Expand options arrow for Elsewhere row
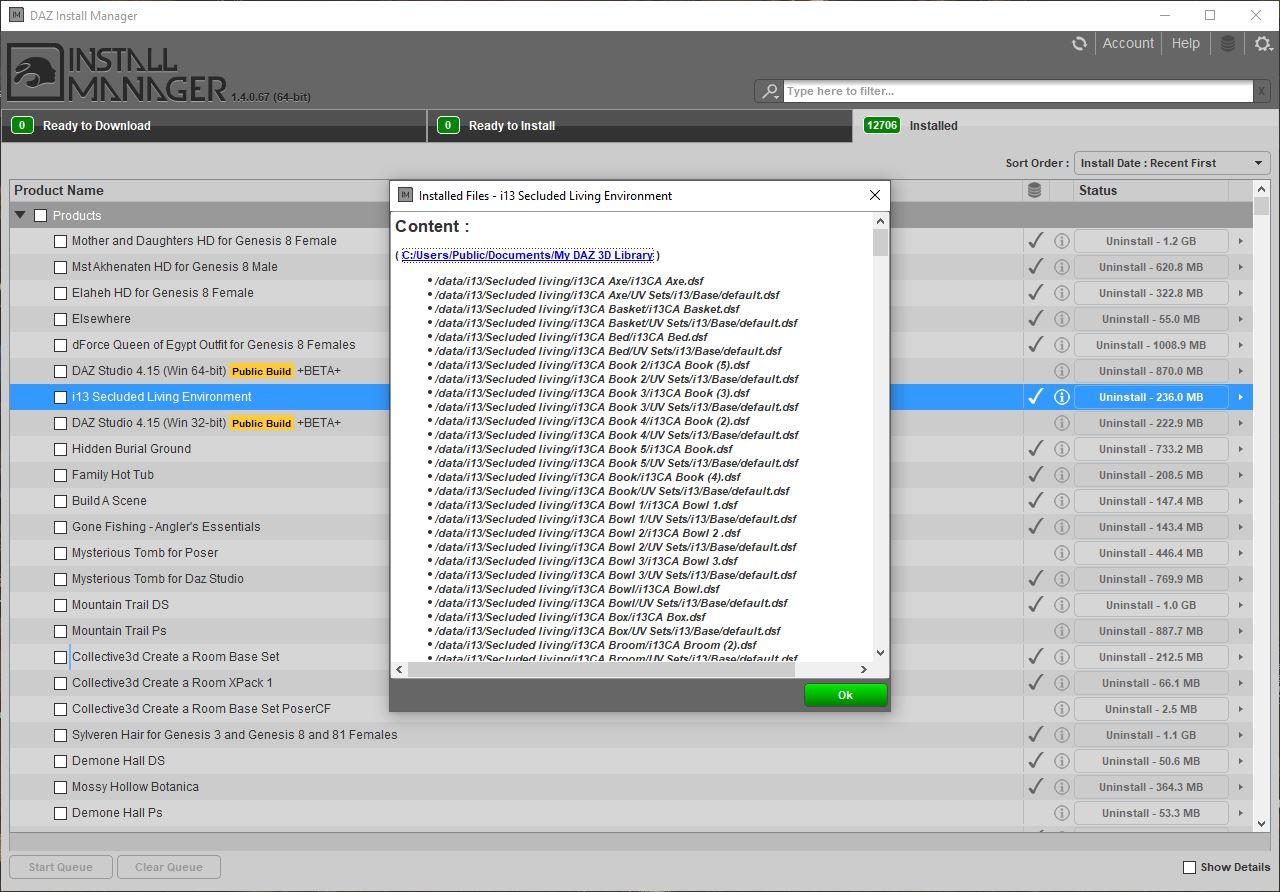The width and height of the screenshot is (1280, 892). tap(1240, 319)
